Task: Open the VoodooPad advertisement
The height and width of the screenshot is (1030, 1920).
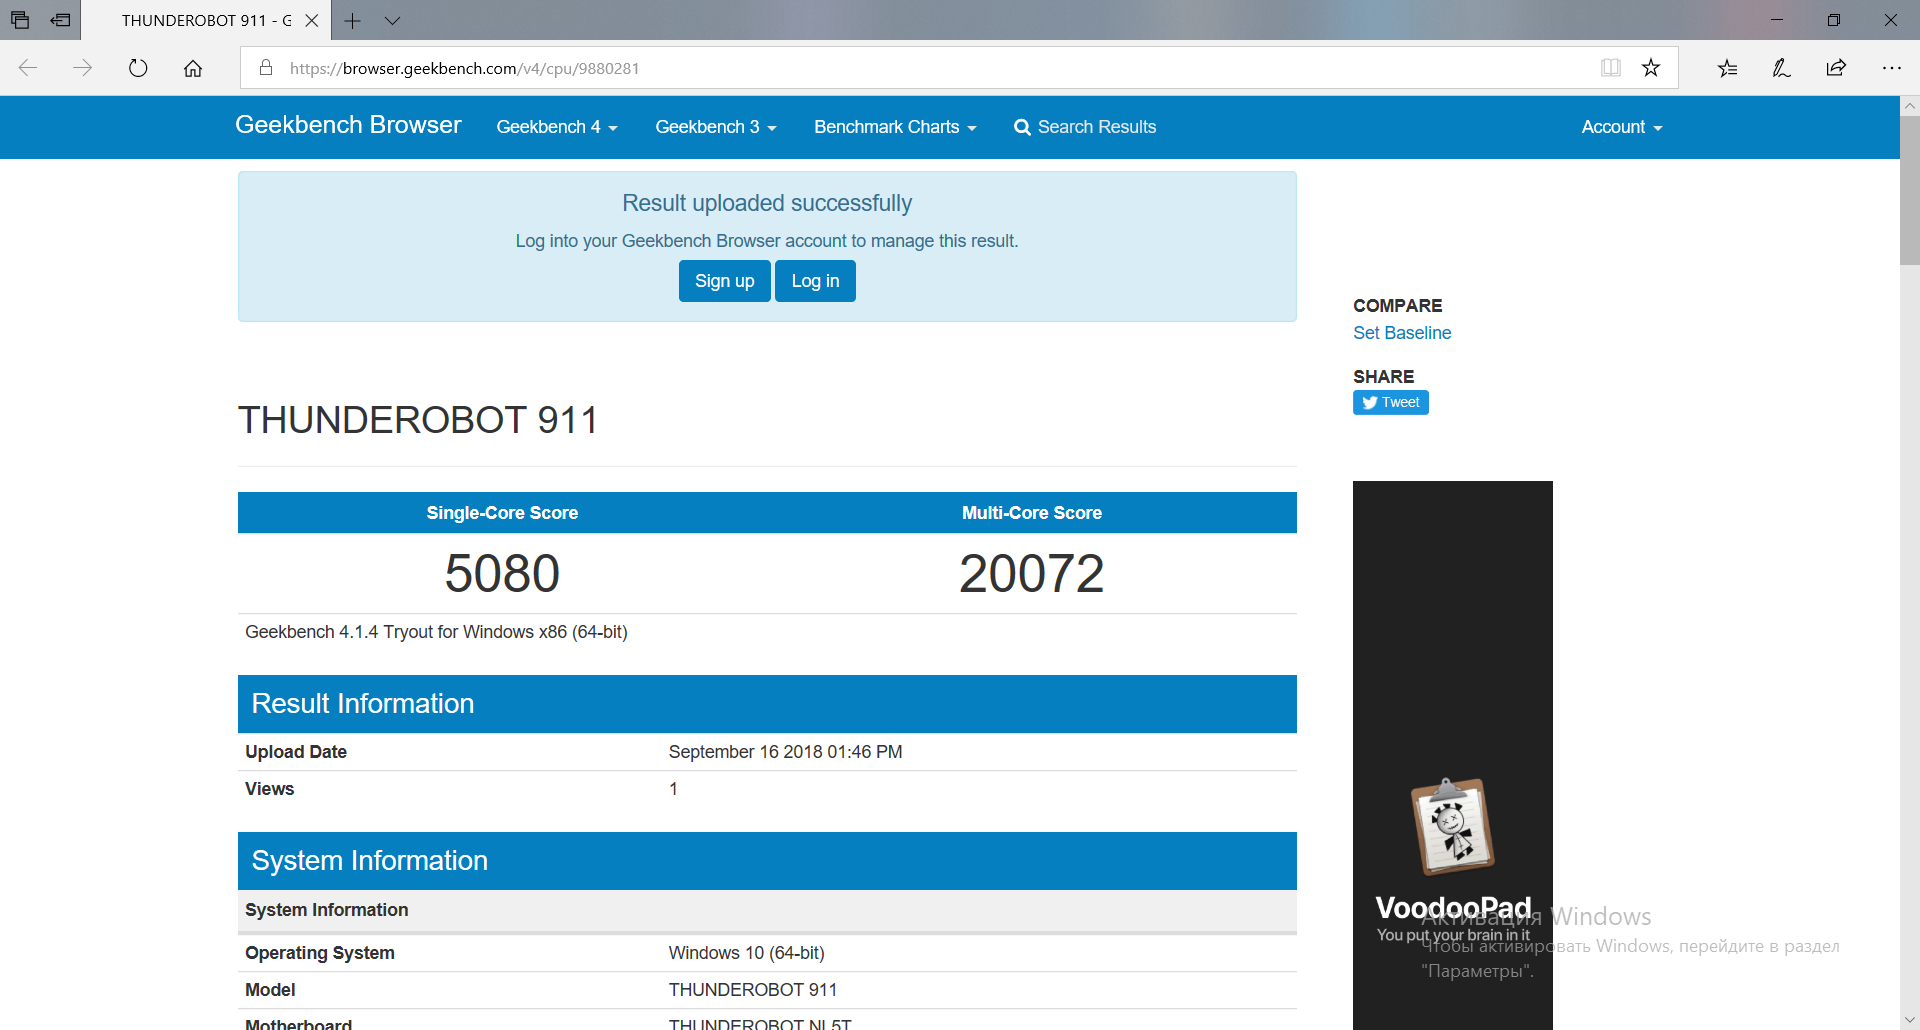Action: pyautogui.click(x=1453, y=755)
